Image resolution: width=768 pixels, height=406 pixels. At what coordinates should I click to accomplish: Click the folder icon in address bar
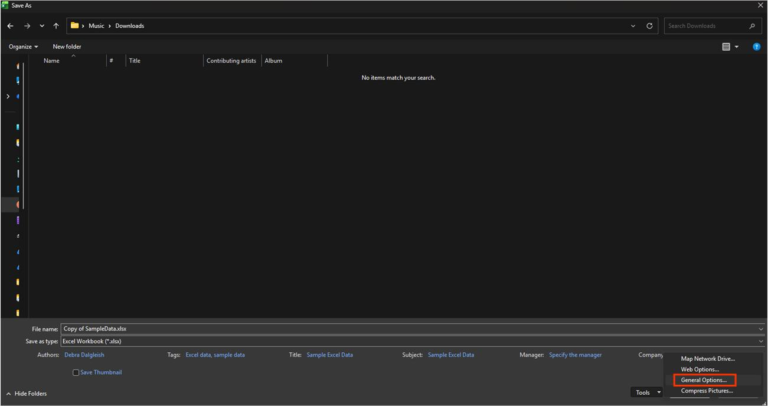pos(74,25)
